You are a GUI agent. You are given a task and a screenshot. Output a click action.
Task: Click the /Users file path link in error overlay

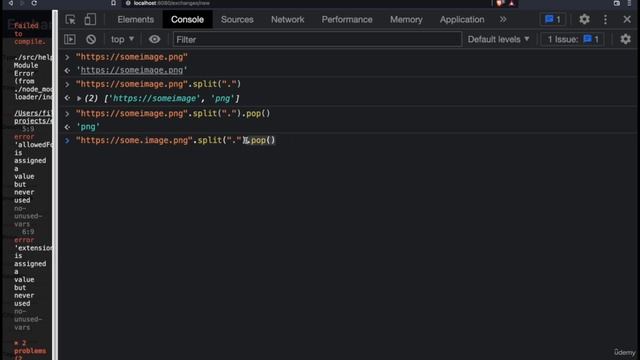tap(33, 117)
